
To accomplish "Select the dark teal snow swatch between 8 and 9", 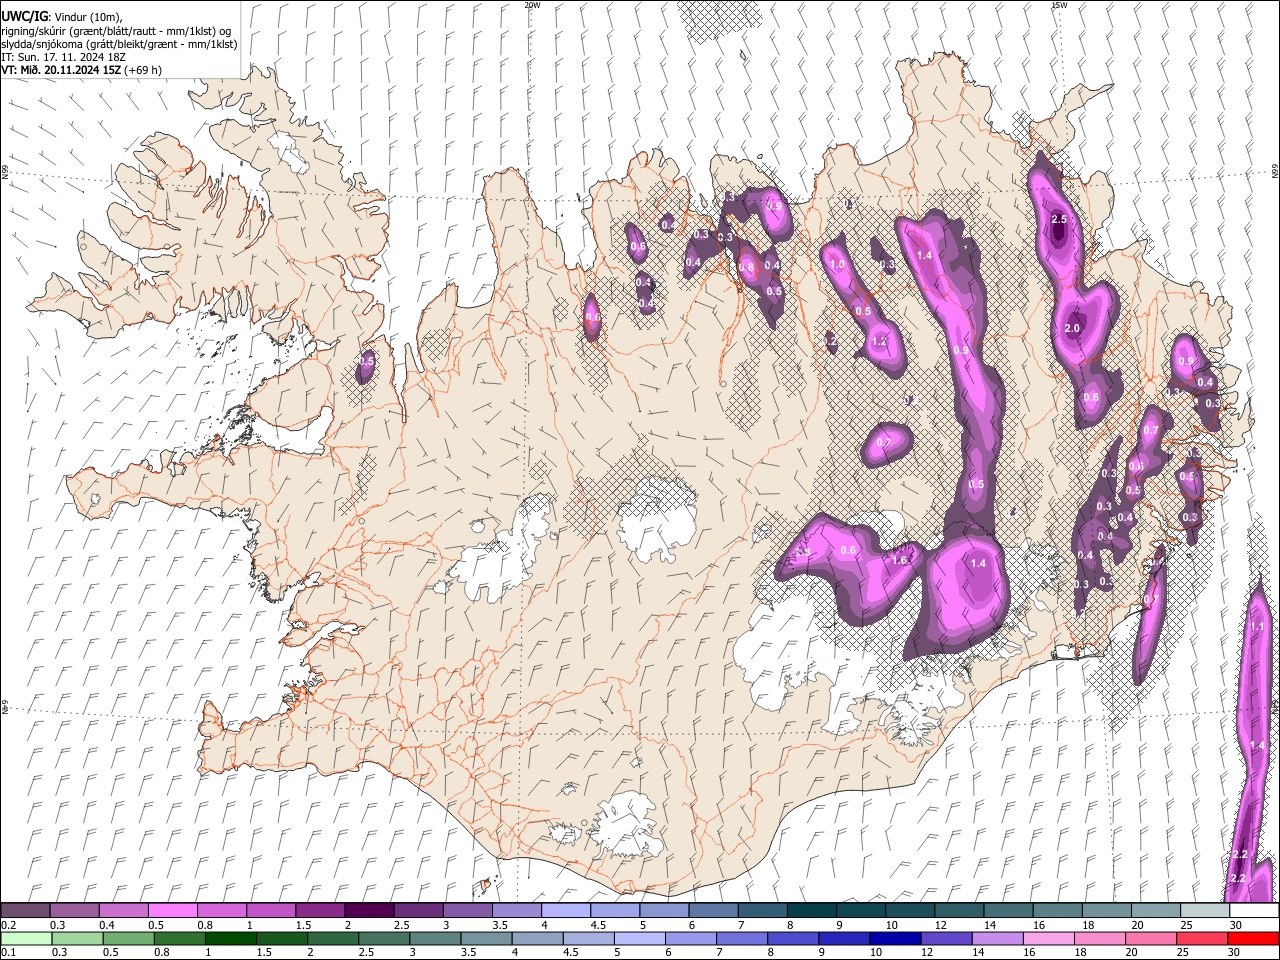I will [x=812, y=911].
